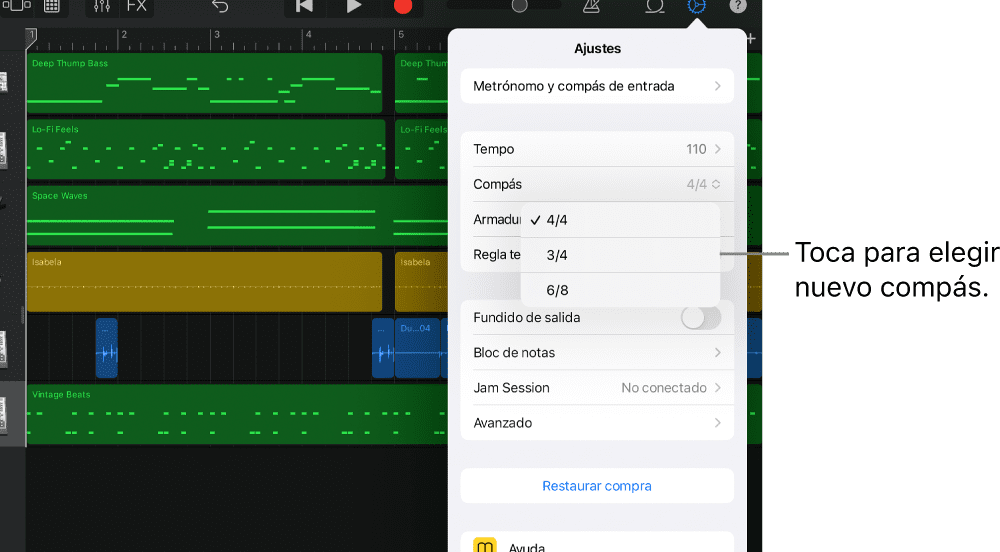Screen dimensions: 1000x552
Task: Select the second Lo-Fi Feels region
Action: click(422, 149)
